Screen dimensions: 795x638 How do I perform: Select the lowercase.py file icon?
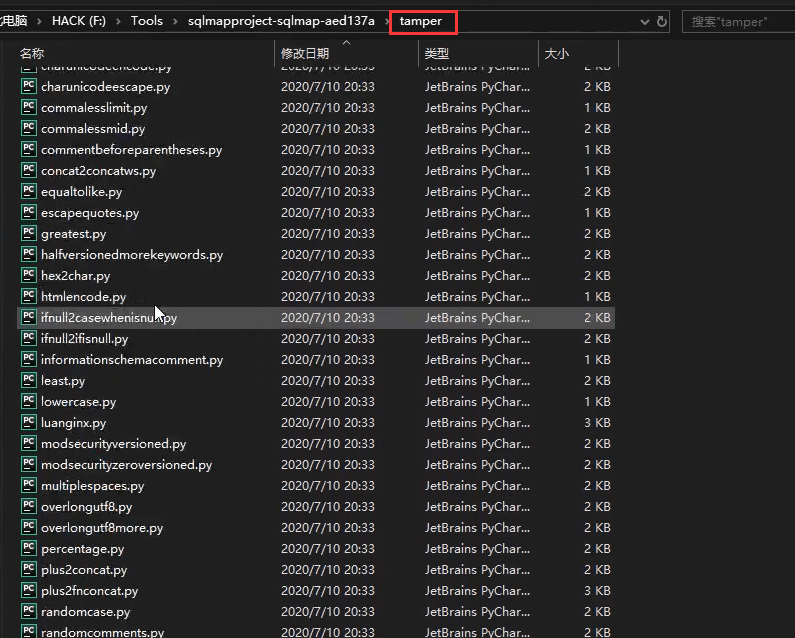pos(28,401)
